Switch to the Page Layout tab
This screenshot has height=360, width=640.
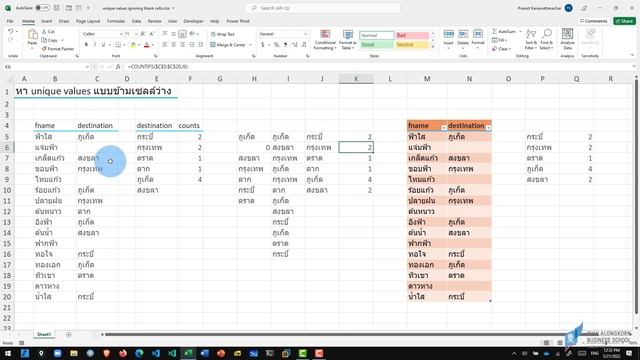tap(88, 21)
